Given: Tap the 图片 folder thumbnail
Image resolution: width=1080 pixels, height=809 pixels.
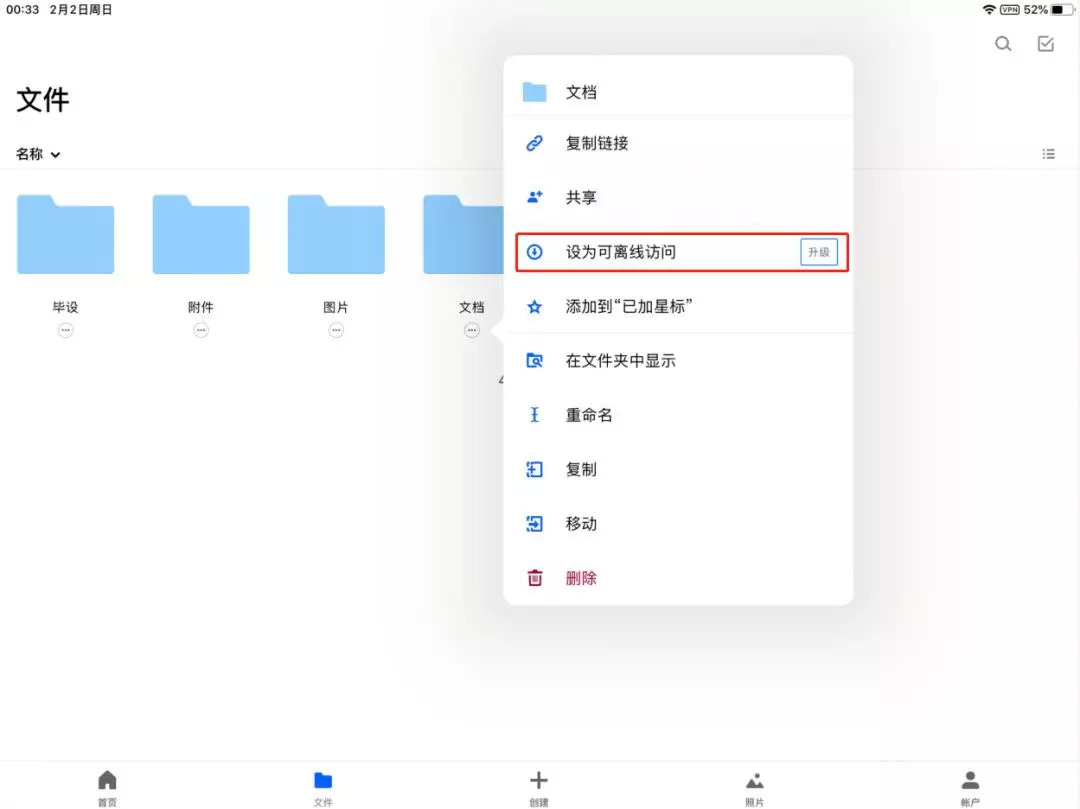Looking at the screenshot, I should click(336, 234).
